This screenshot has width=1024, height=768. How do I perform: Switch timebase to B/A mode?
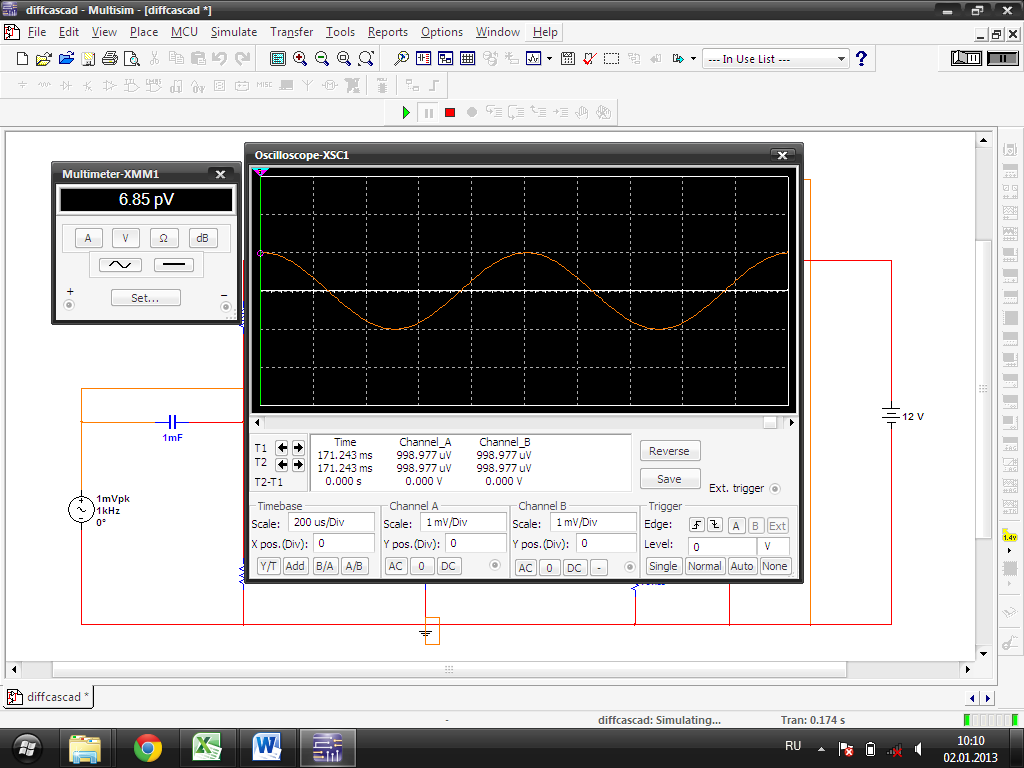[325, 566]
